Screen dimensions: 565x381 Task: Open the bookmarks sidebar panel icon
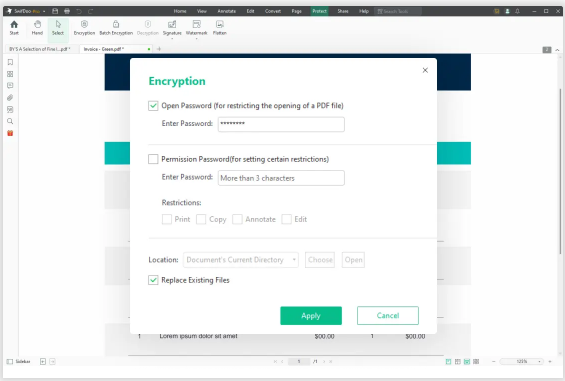pyautogui.click(x=10, y=62)
